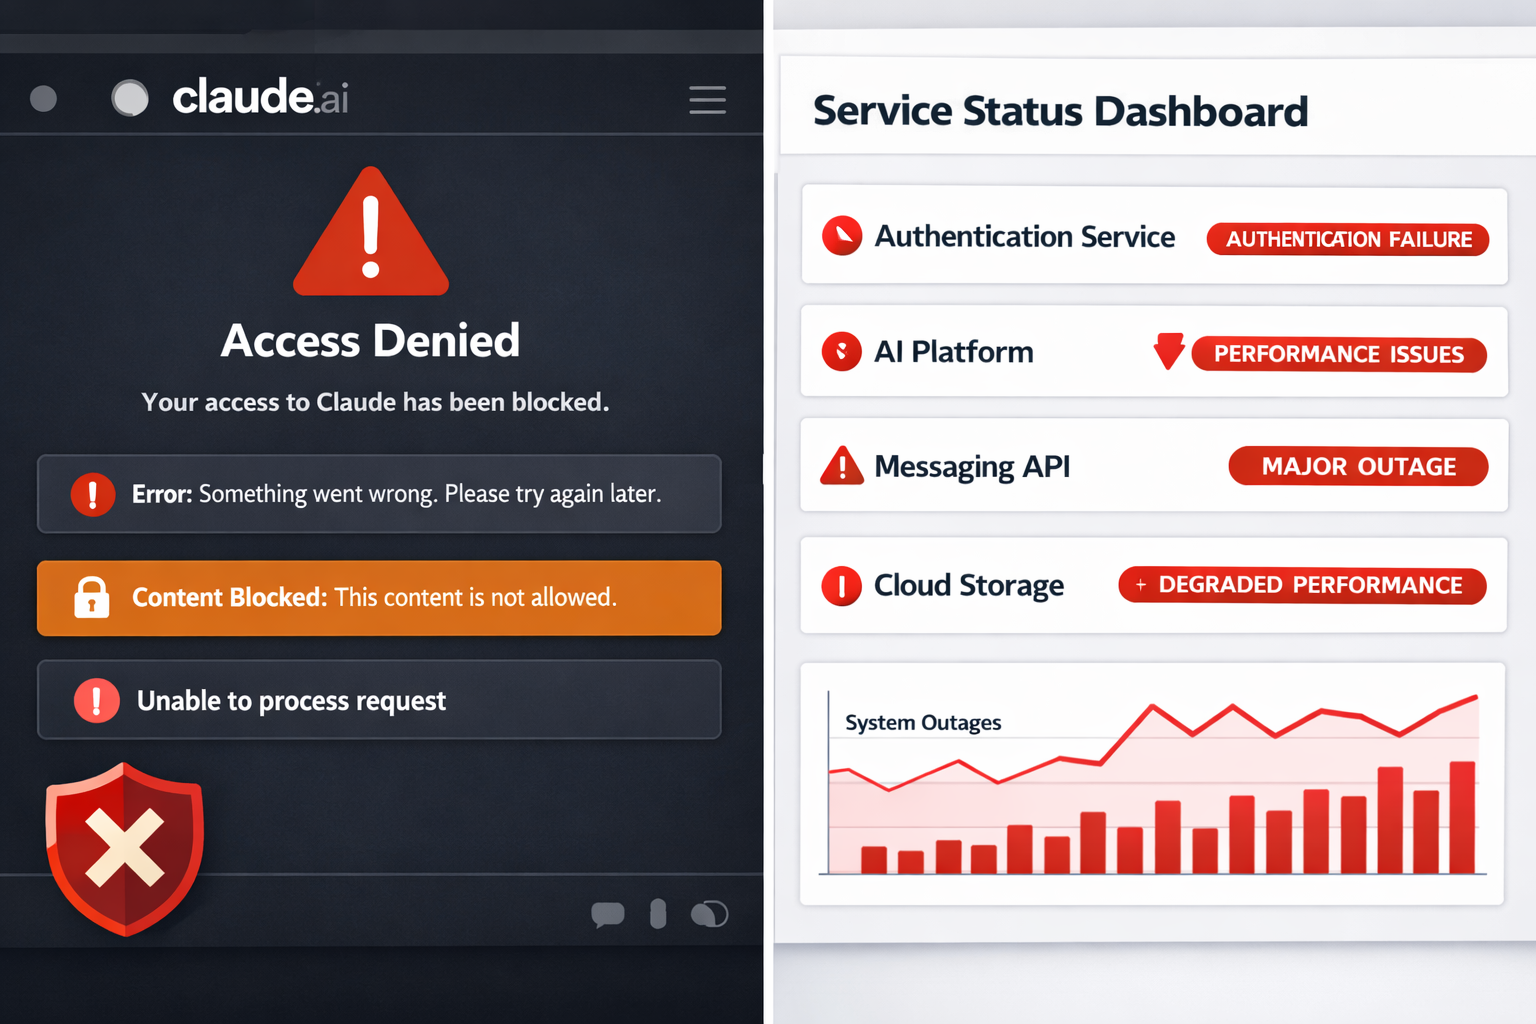Click the large red warning triangle

371,232
